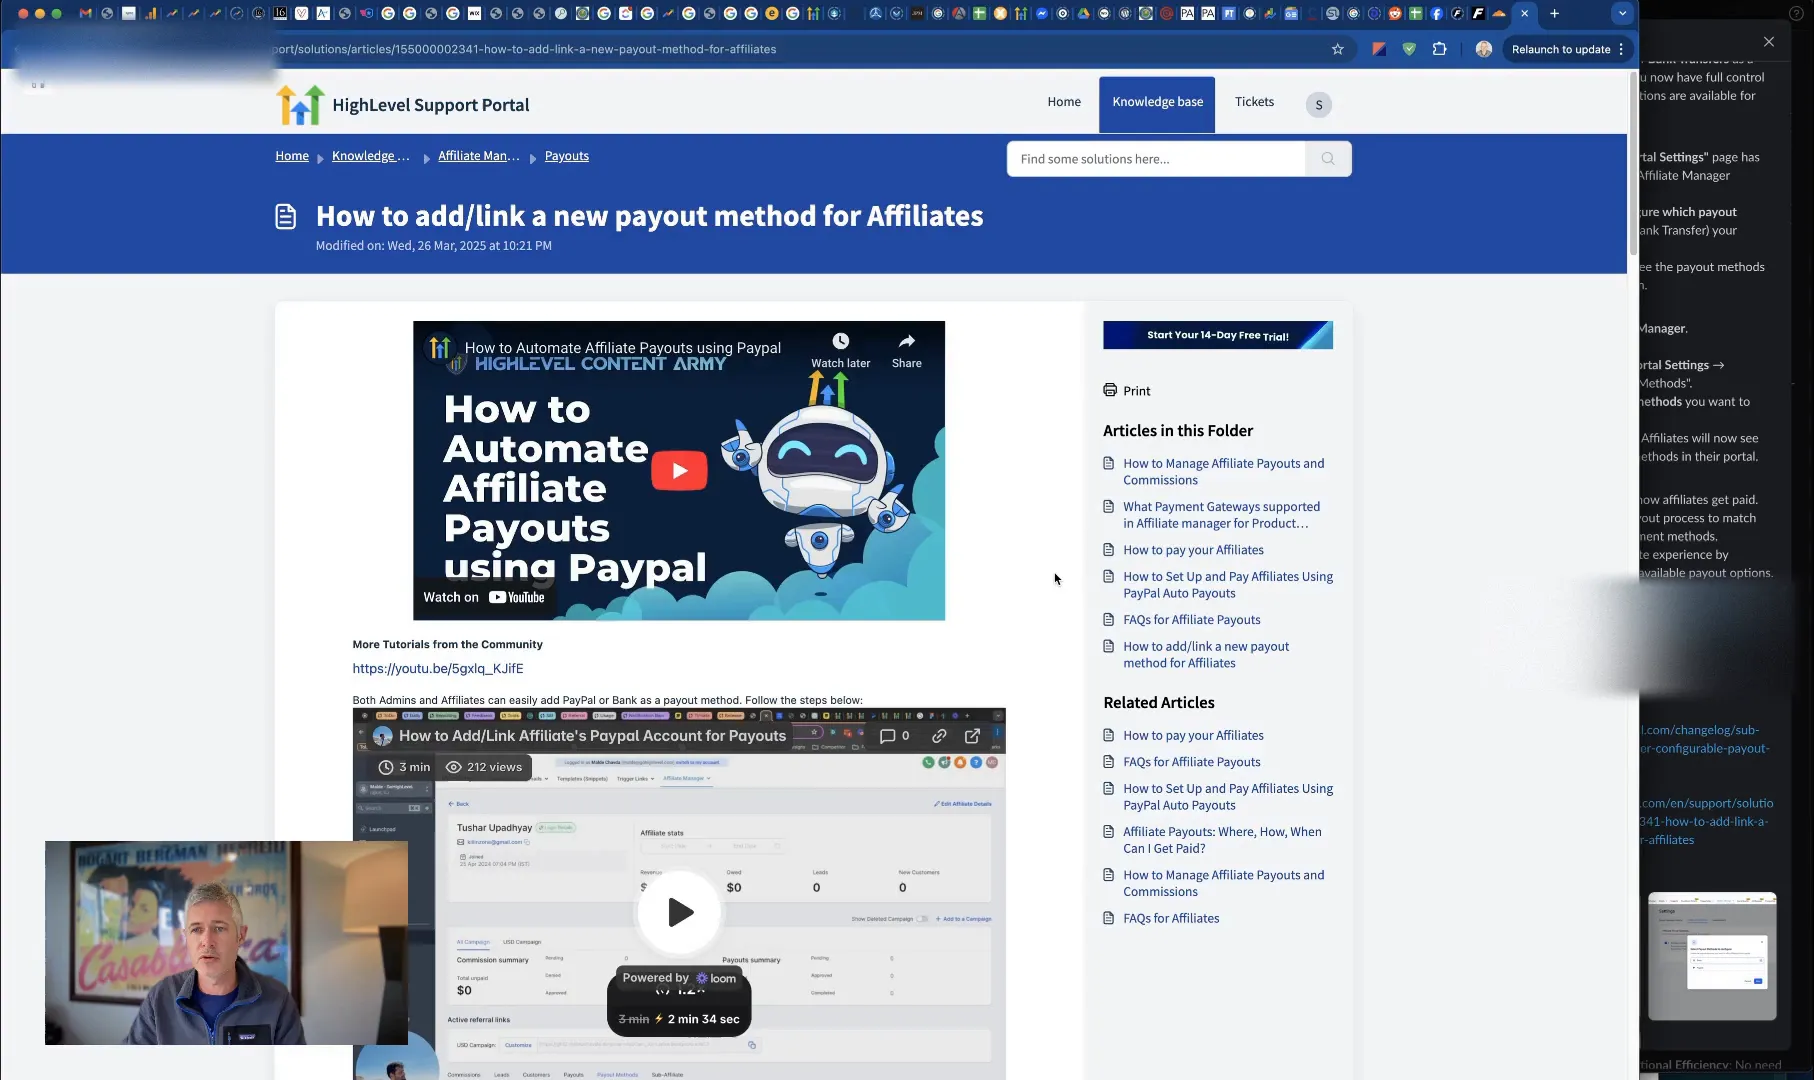1814x1080 pixels.
Task: Click the Print link
Action: tap(1127, 391)
